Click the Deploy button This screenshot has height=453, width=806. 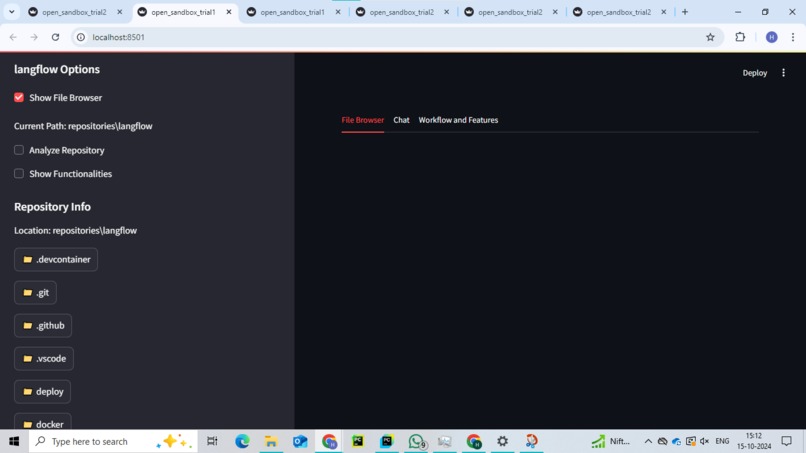coord(755,73)
